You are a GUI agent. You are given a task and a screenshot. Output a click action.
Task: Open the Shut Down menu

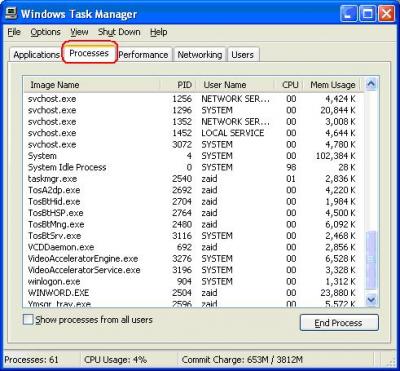tap(119, 32)
